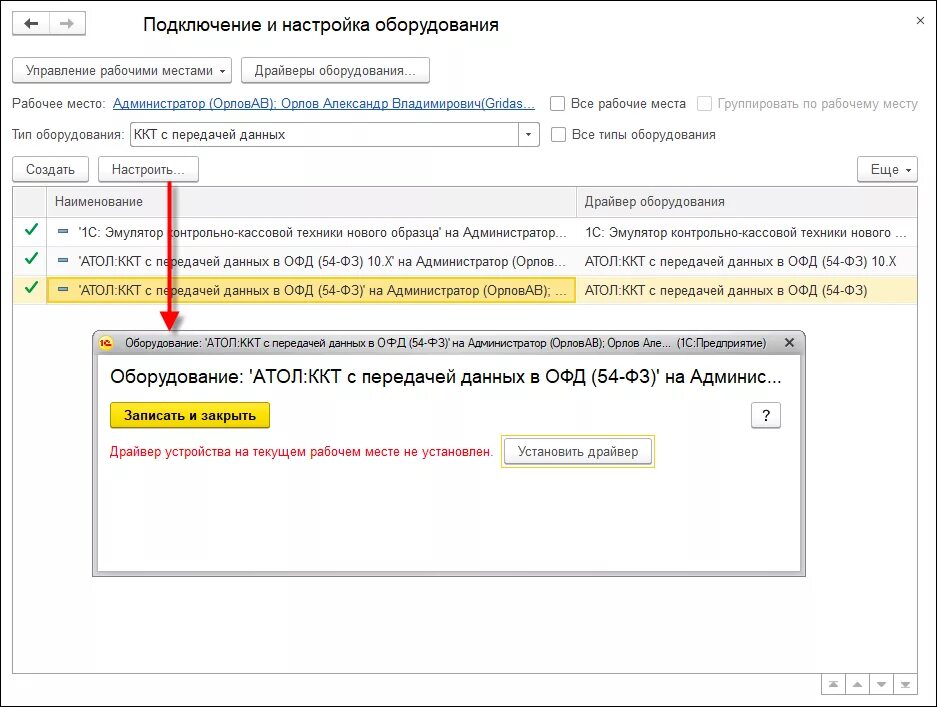
Task: Click the Создать button
Action: 50,169
